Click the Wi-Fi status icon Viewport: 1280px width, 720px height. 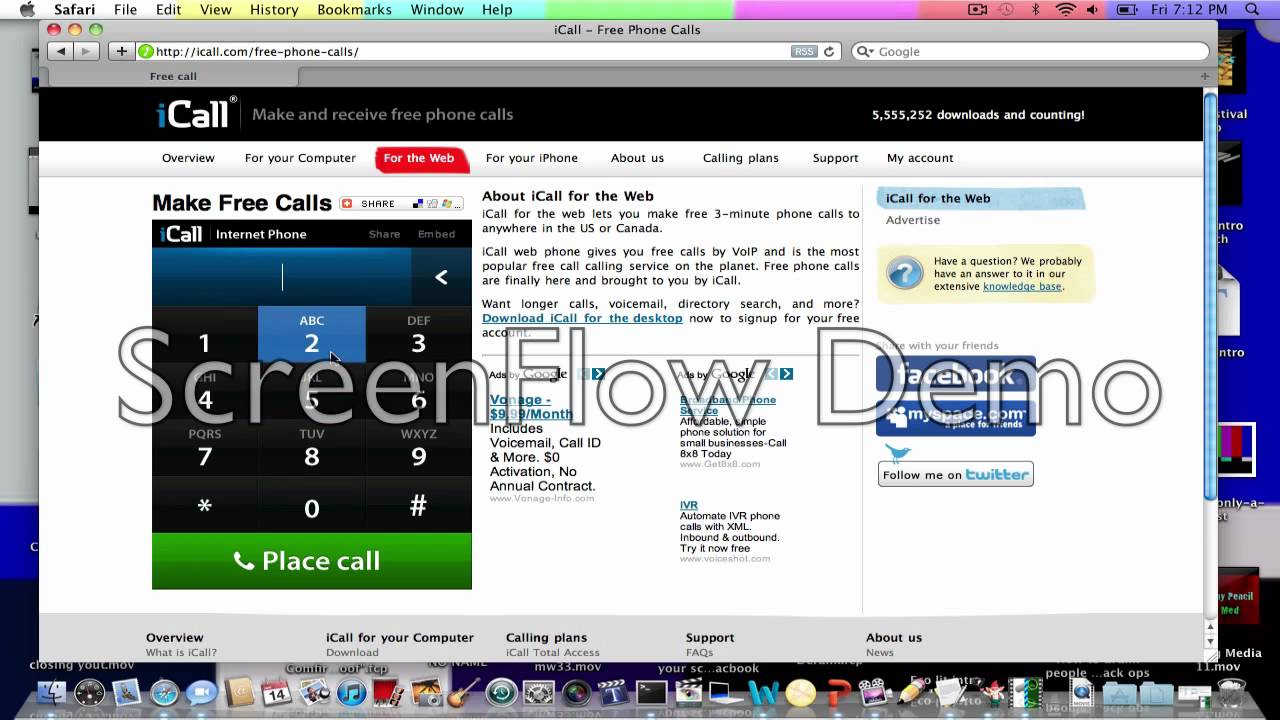point(1065,9)
